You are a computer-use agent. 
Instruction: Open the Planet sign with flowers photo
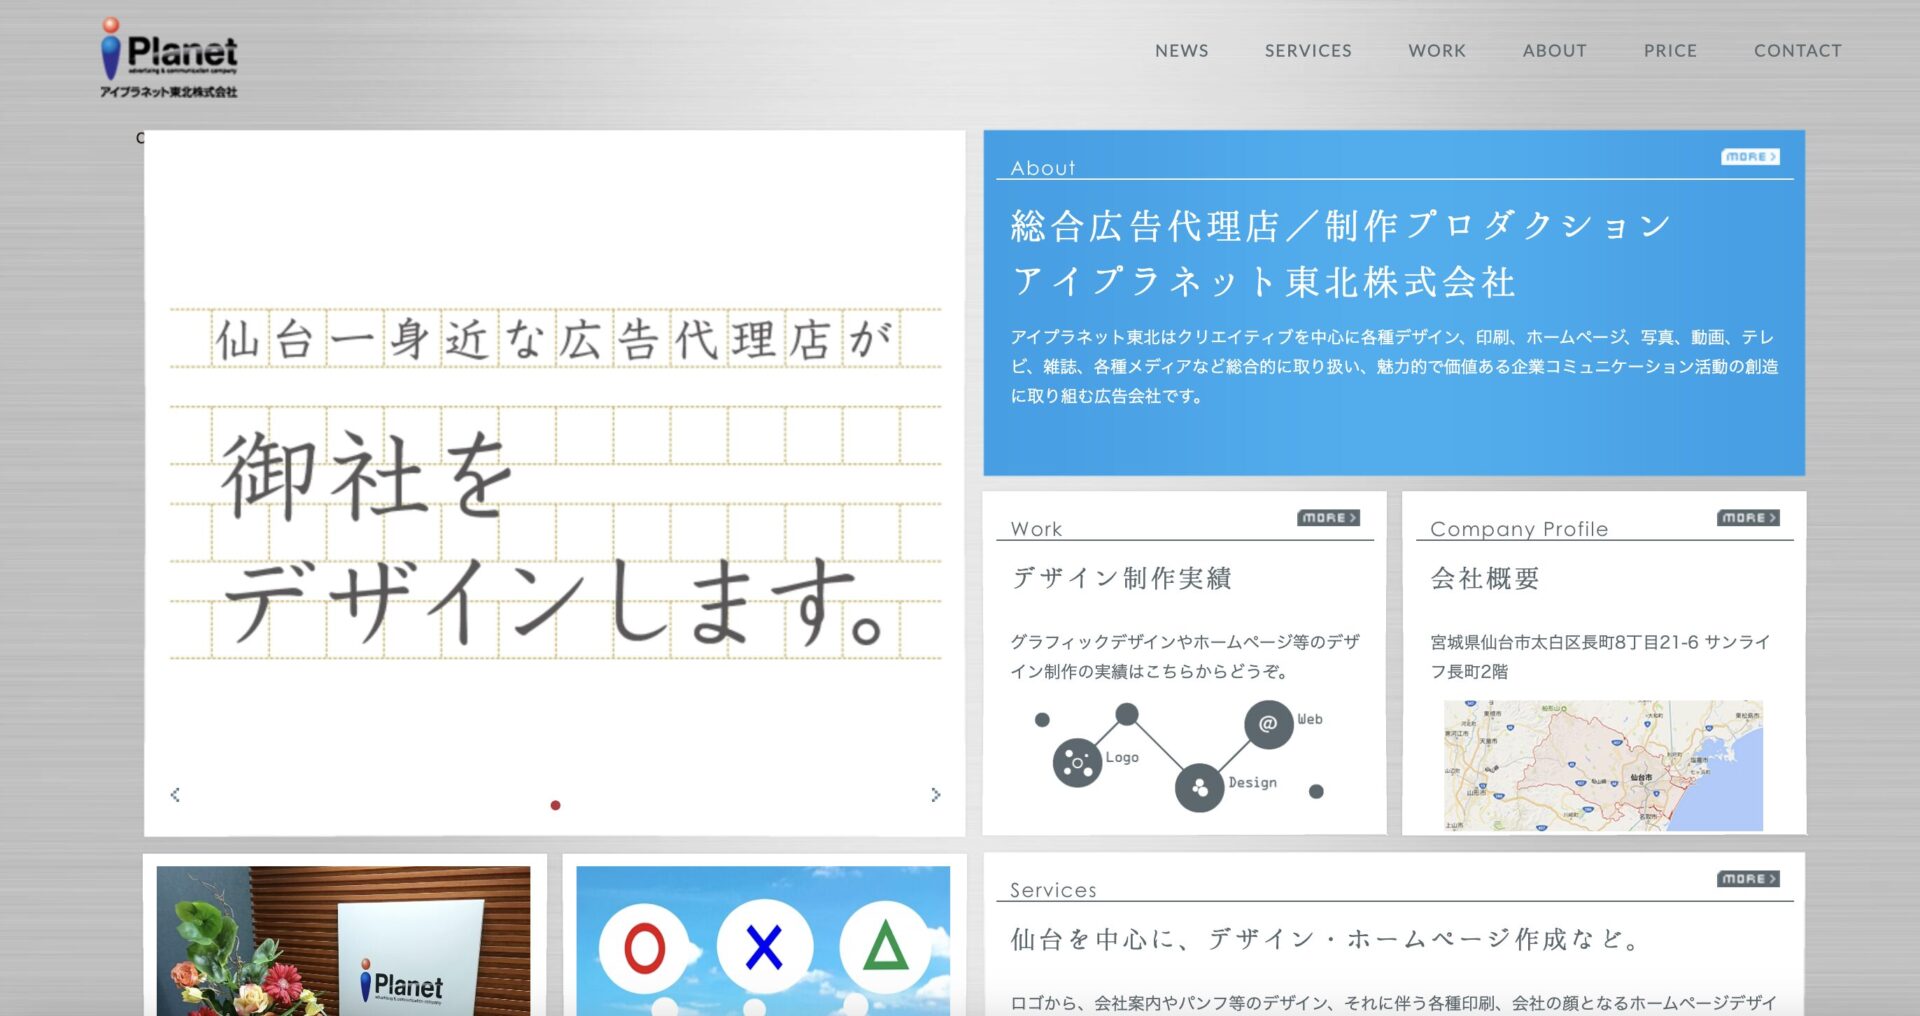343,940
